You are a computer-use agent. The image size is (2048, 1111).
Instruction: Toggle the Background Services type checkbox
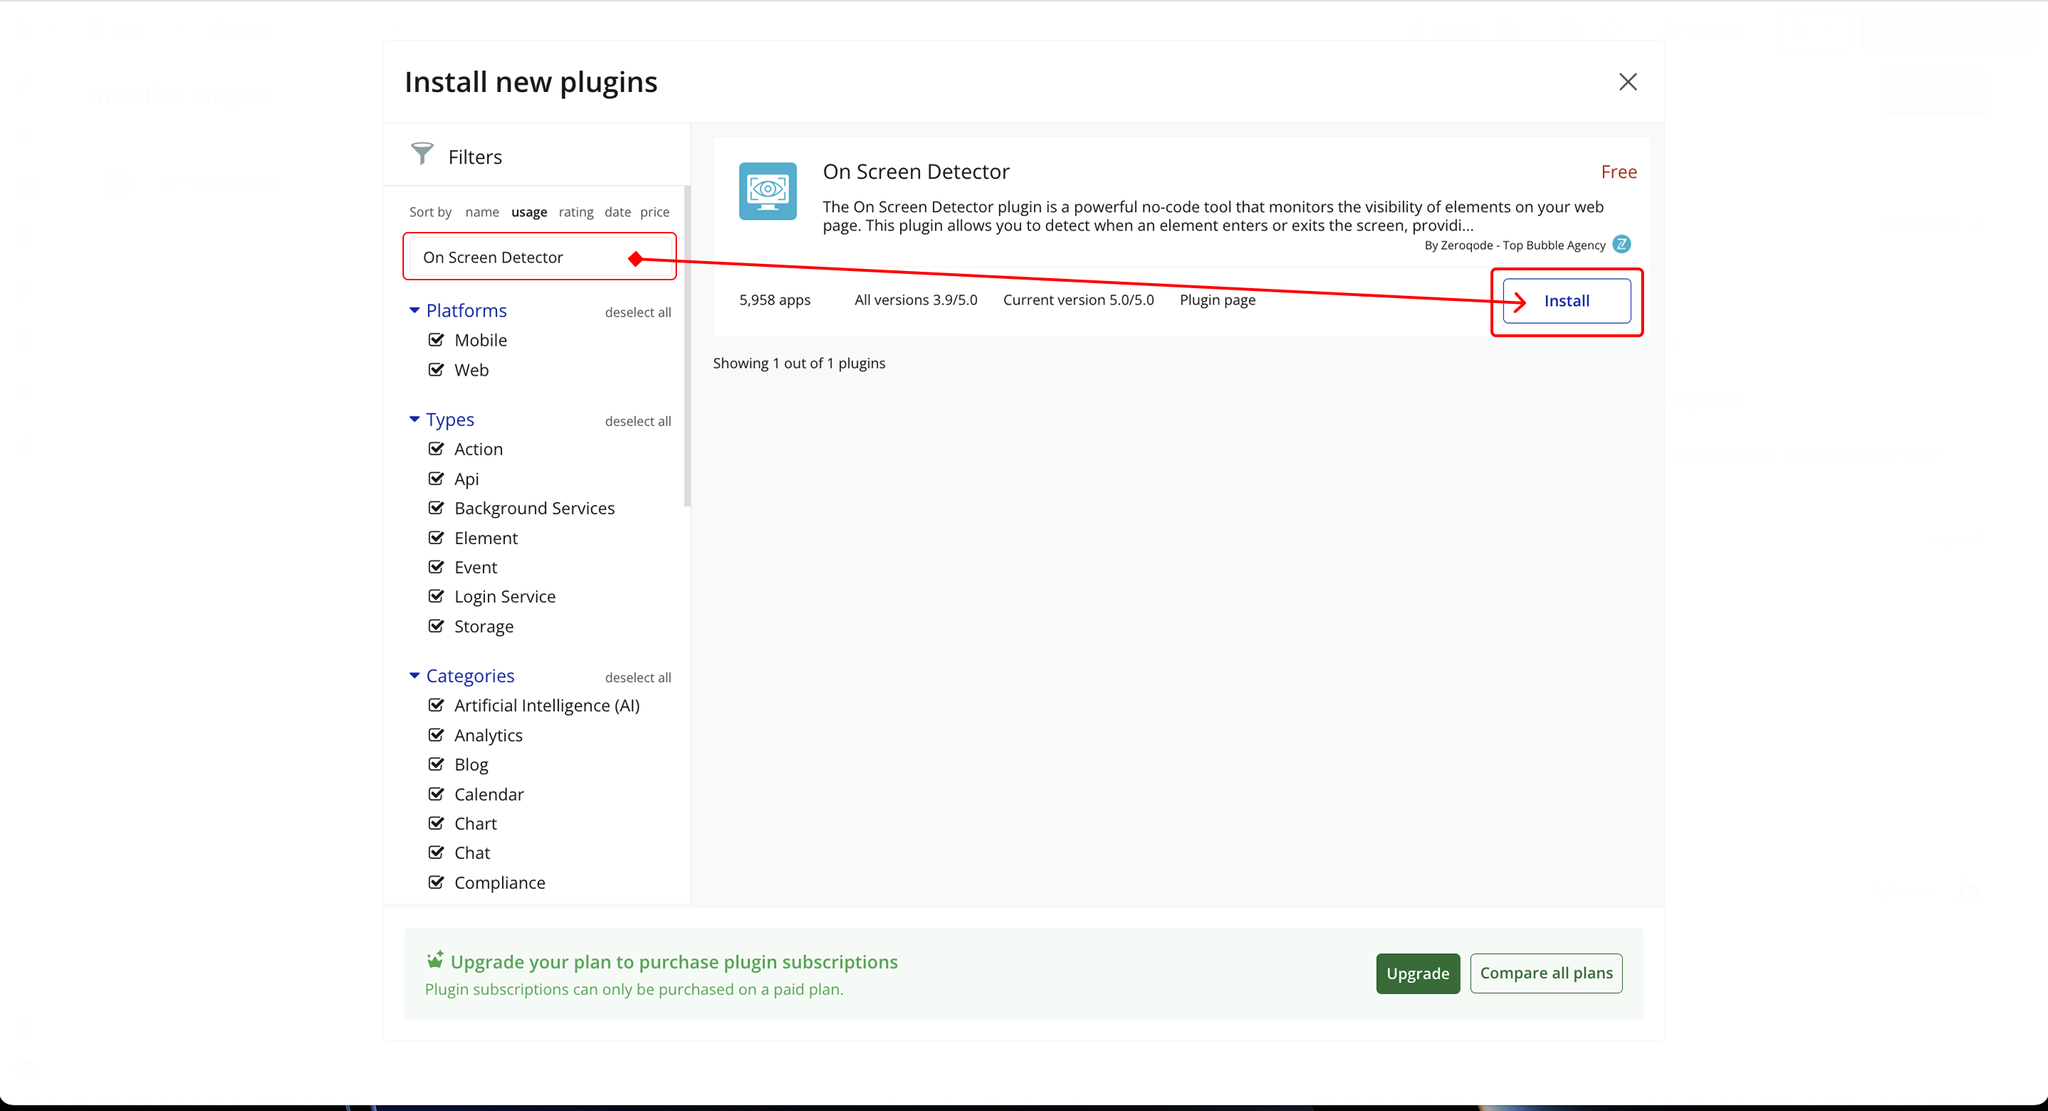pyautogui.click(x=436, y=508)
